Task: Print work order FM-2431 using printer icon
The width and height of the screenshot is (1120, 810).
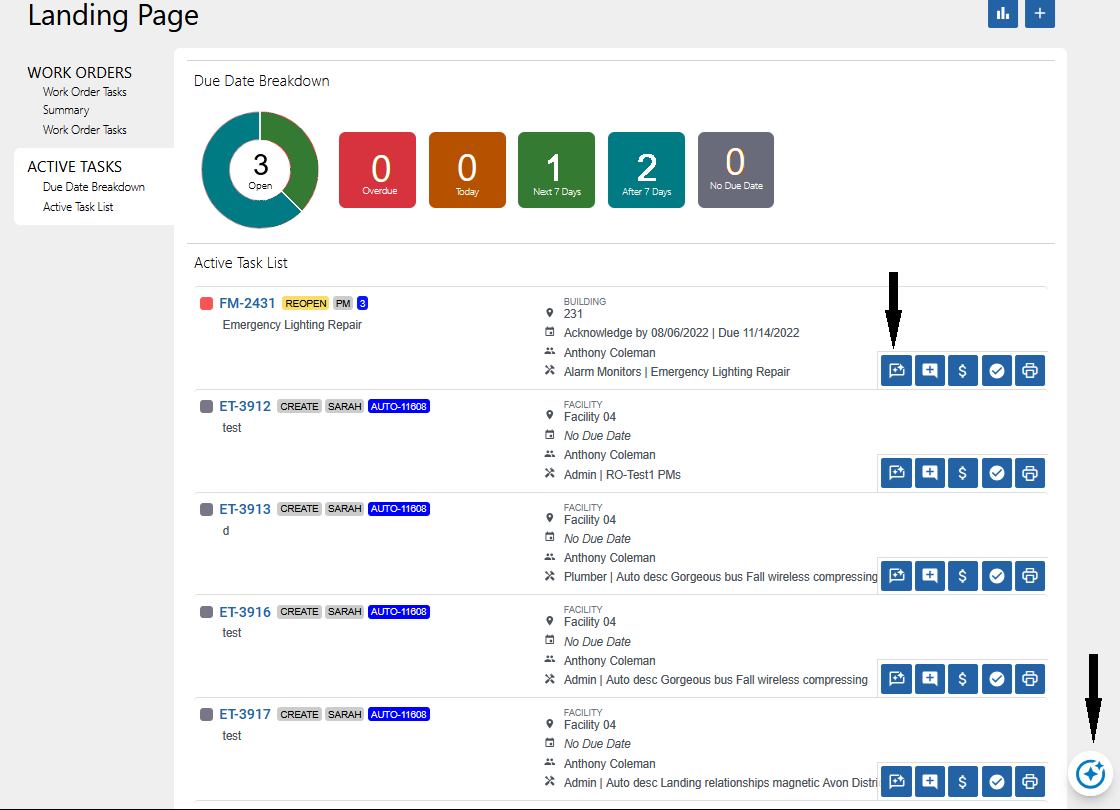Action: pos(1029,370)
